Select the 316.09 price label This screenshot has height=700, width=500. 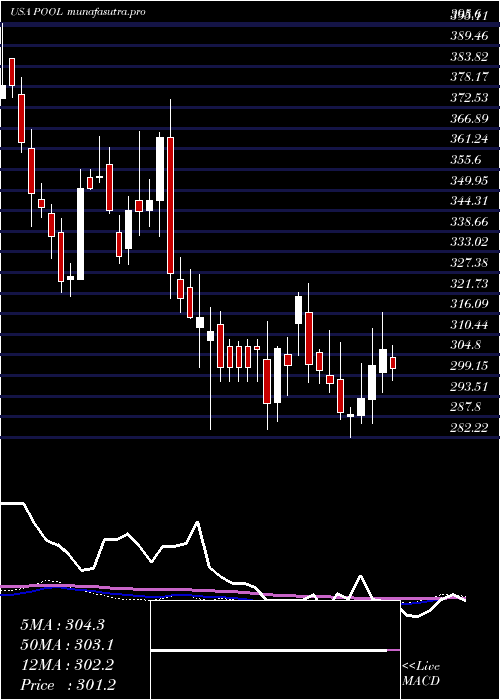click(469, 304)
